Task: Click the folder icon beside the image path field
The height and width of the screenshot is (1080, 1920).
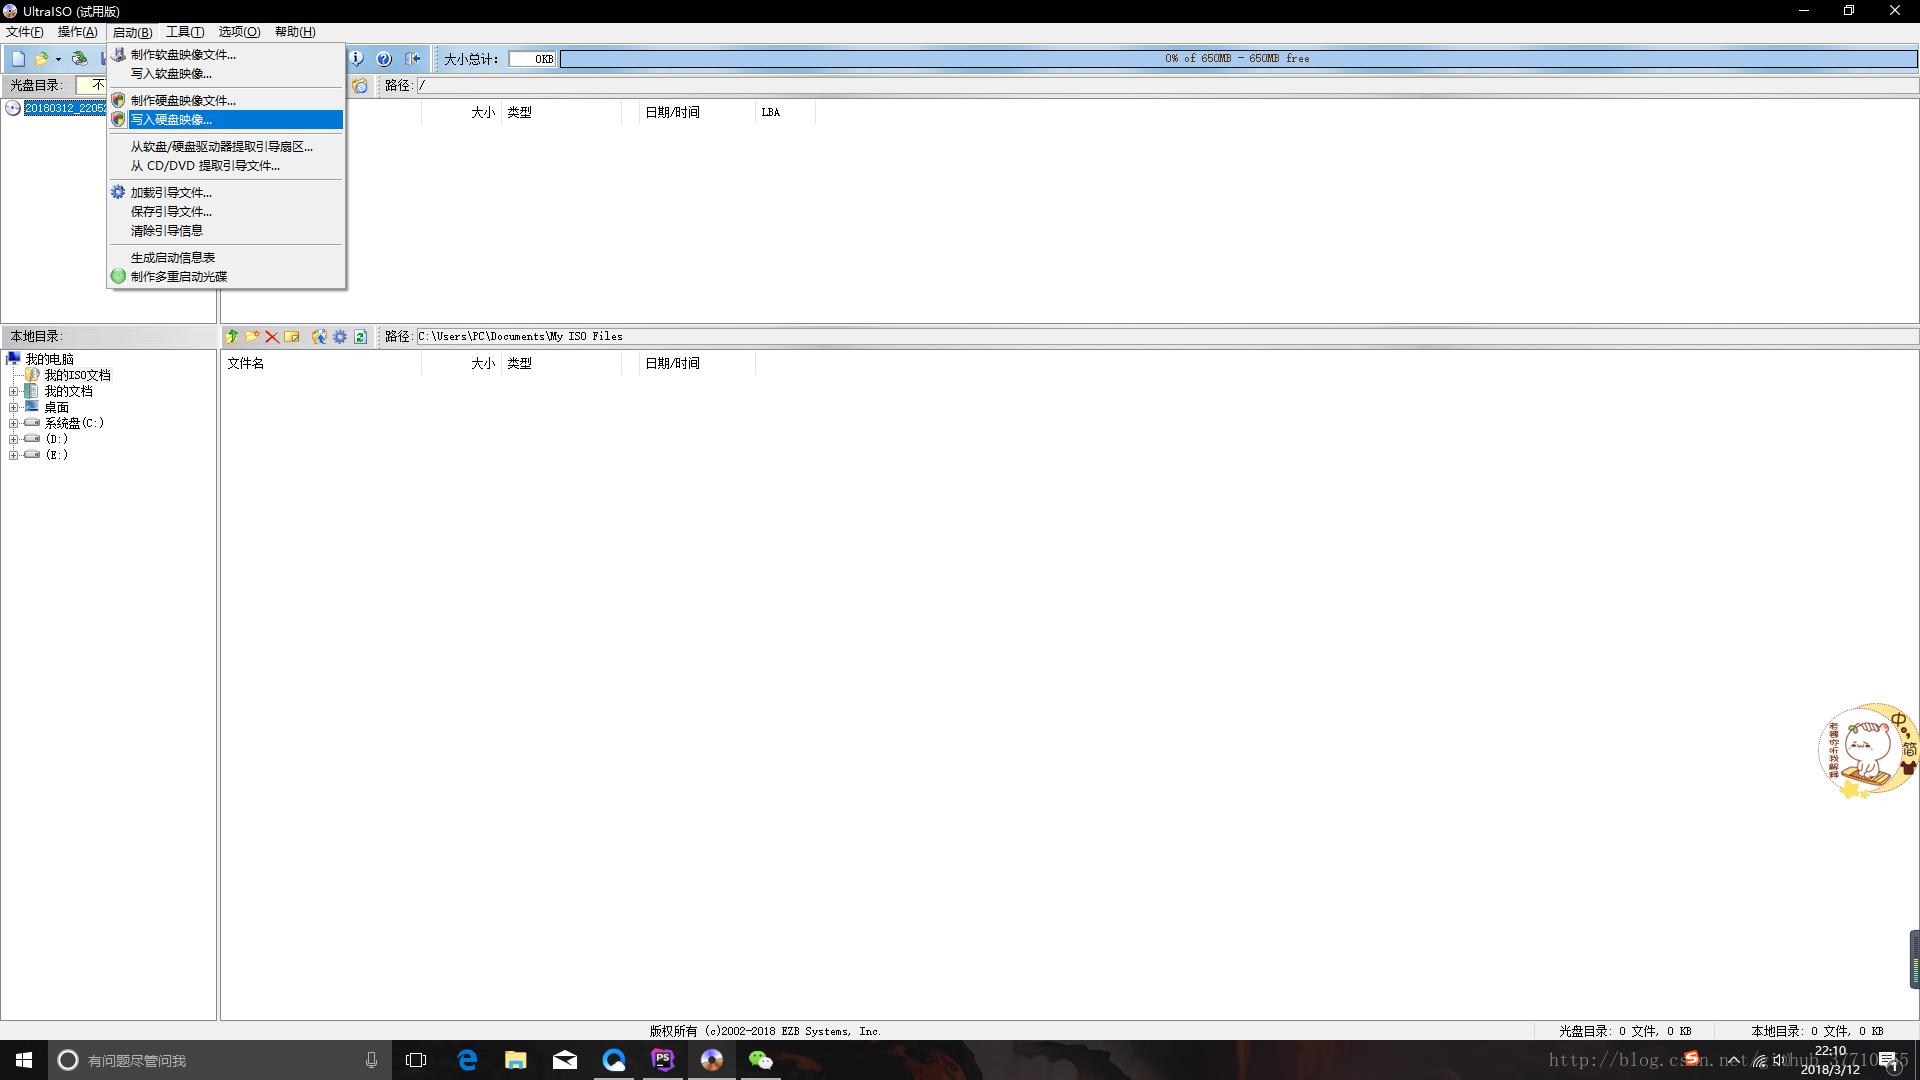Action: [x=360, y=86]
